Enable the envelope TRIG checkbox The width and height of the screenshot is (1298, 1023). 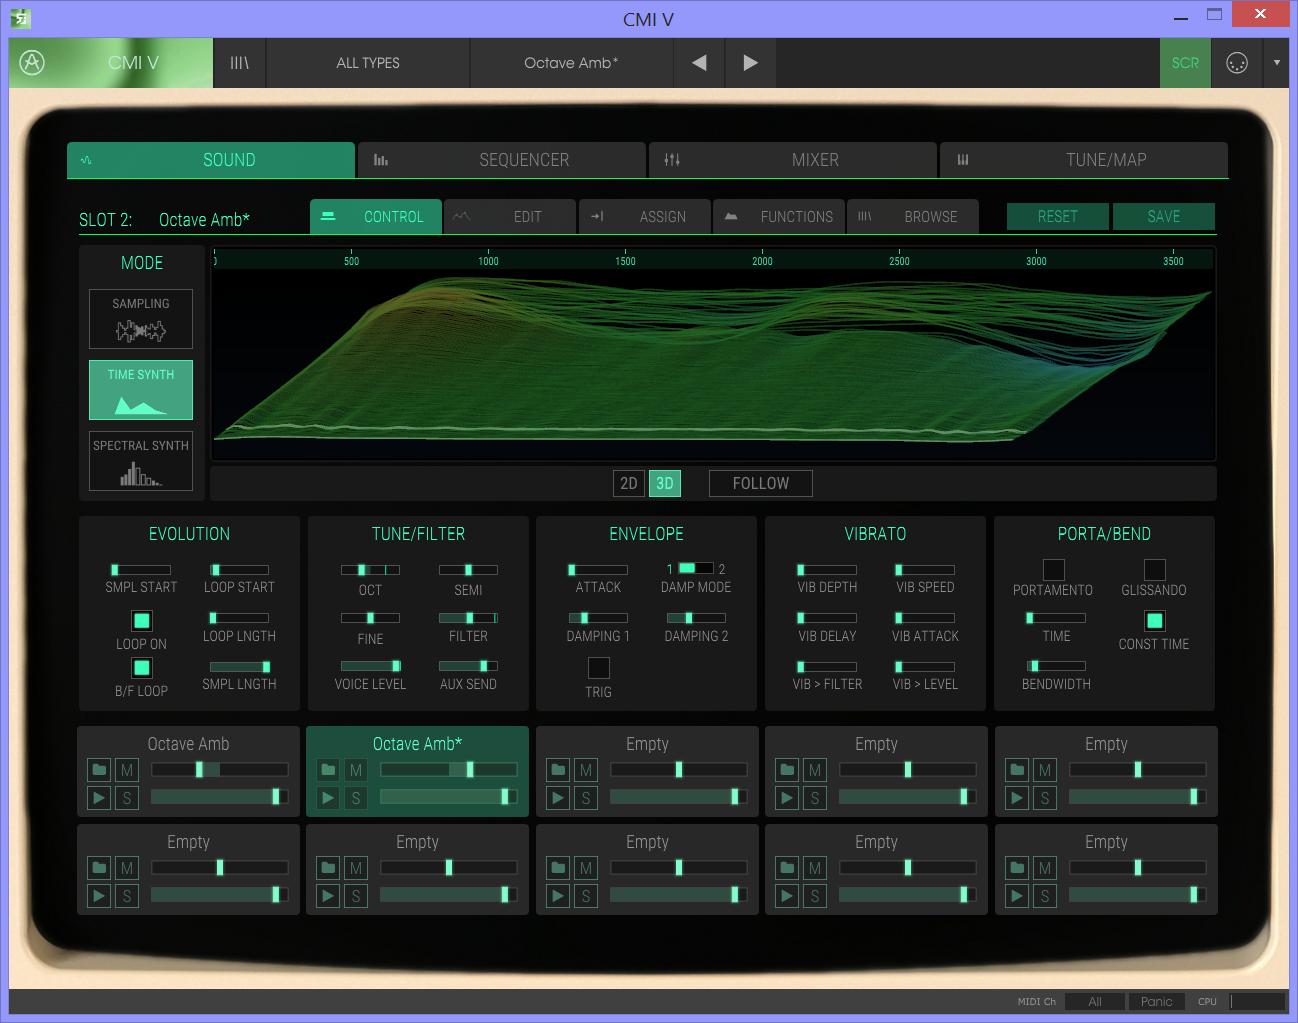point(598,668)
